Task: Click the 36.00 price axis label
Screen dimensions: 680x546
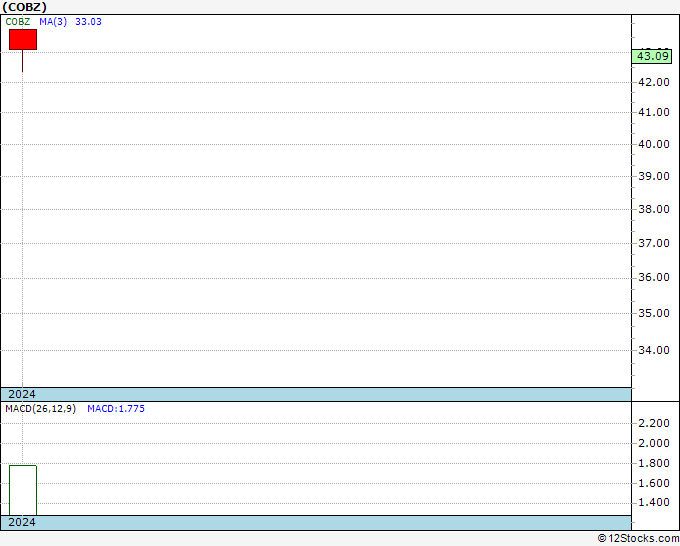Action: [x=654, y=277]
